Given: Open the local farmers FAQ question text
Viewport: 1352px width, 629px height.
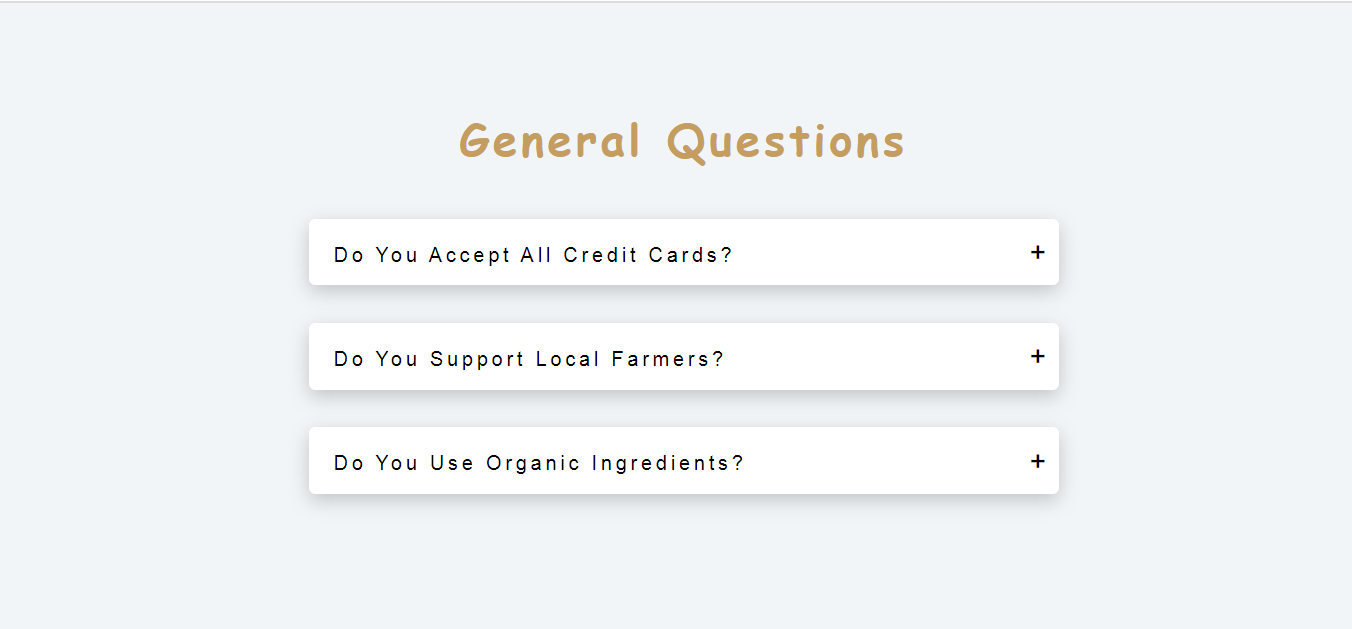Looking at the screenshot, I should point(529,359).
